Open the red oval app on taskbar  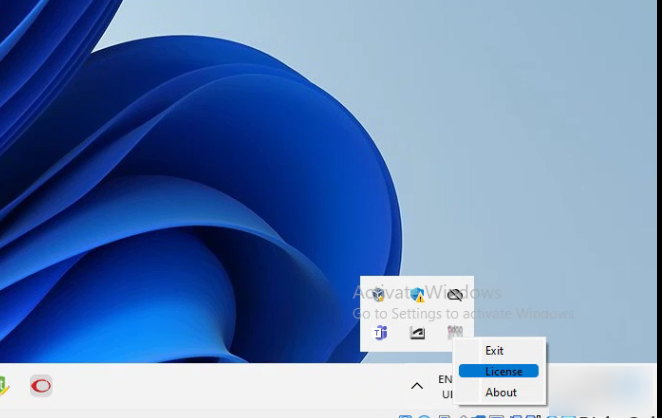(41, 385)
